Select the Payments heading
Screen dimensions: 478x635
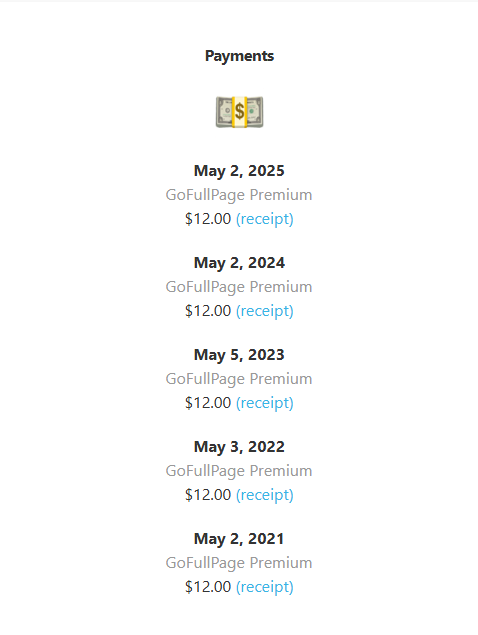(x=239, y=56)
